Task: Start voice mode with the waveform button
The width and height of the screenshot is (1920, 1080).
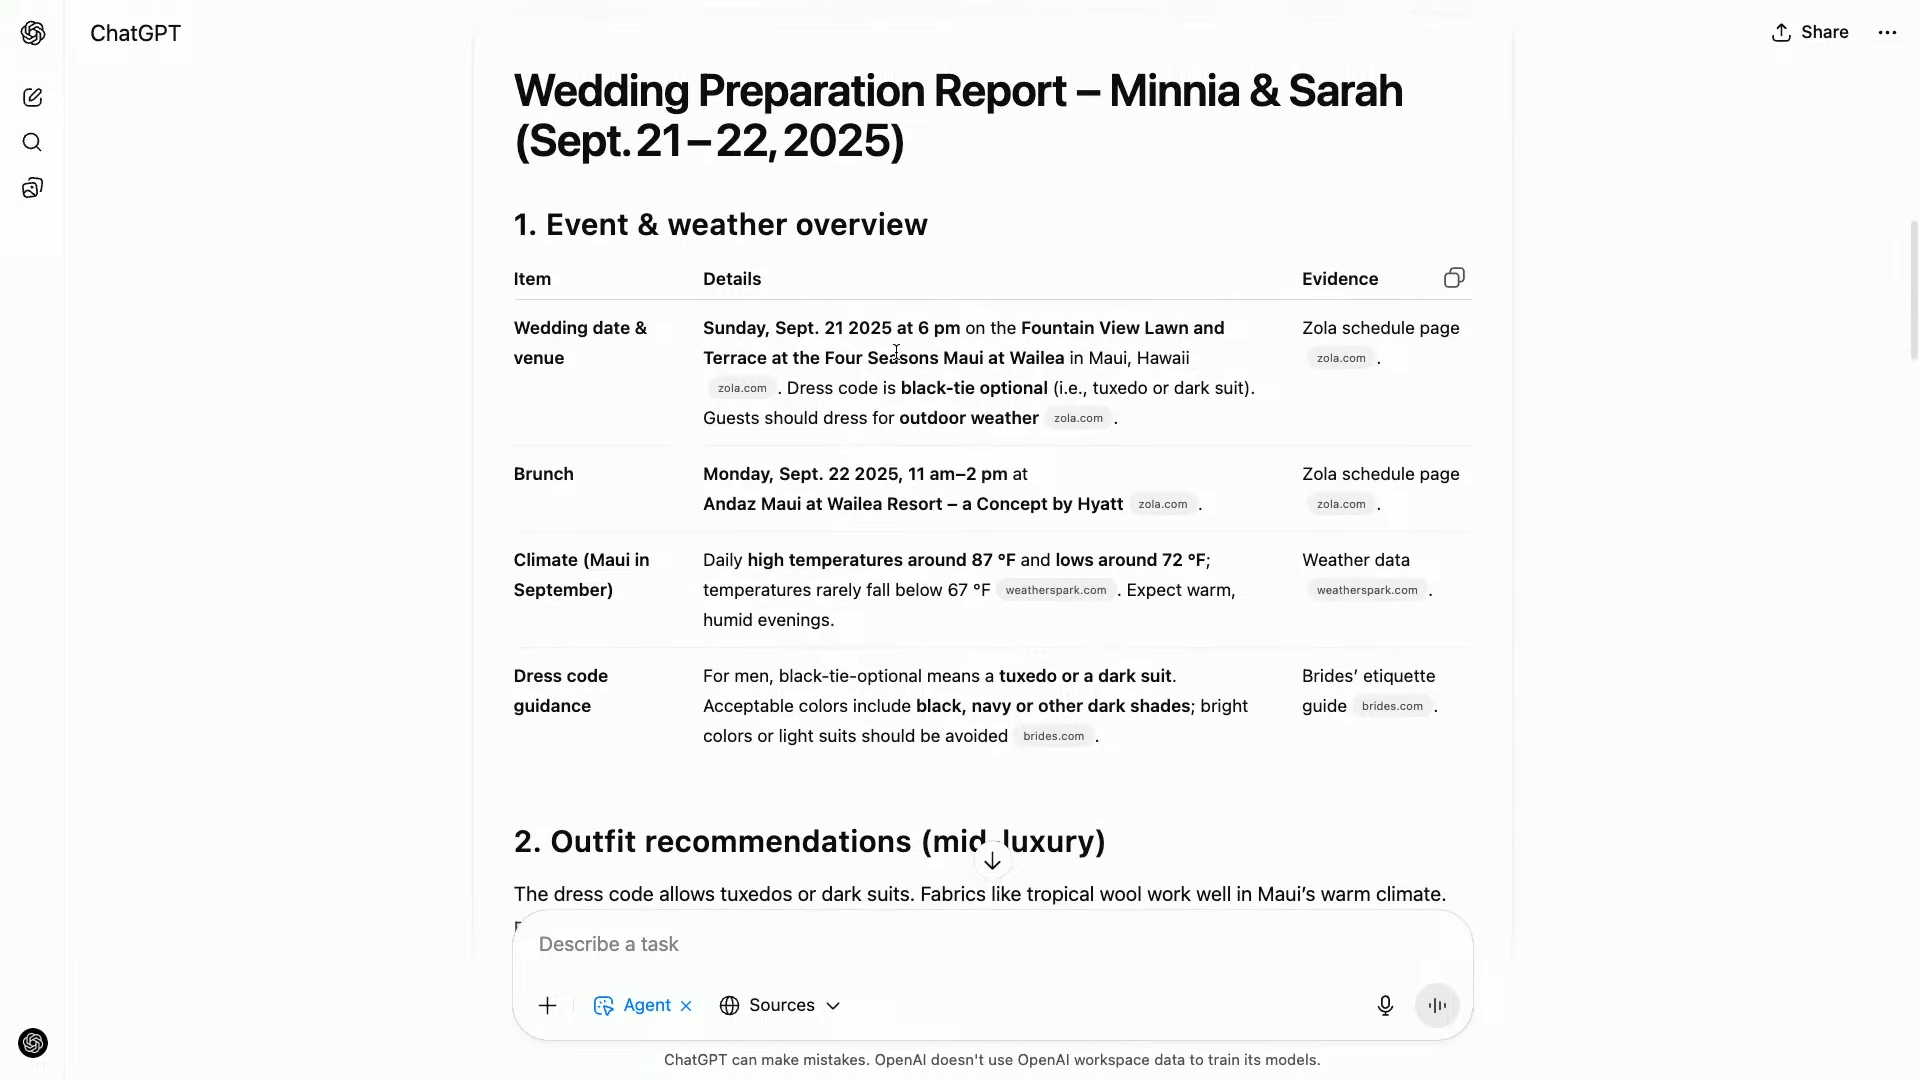Action: 1437,1006
